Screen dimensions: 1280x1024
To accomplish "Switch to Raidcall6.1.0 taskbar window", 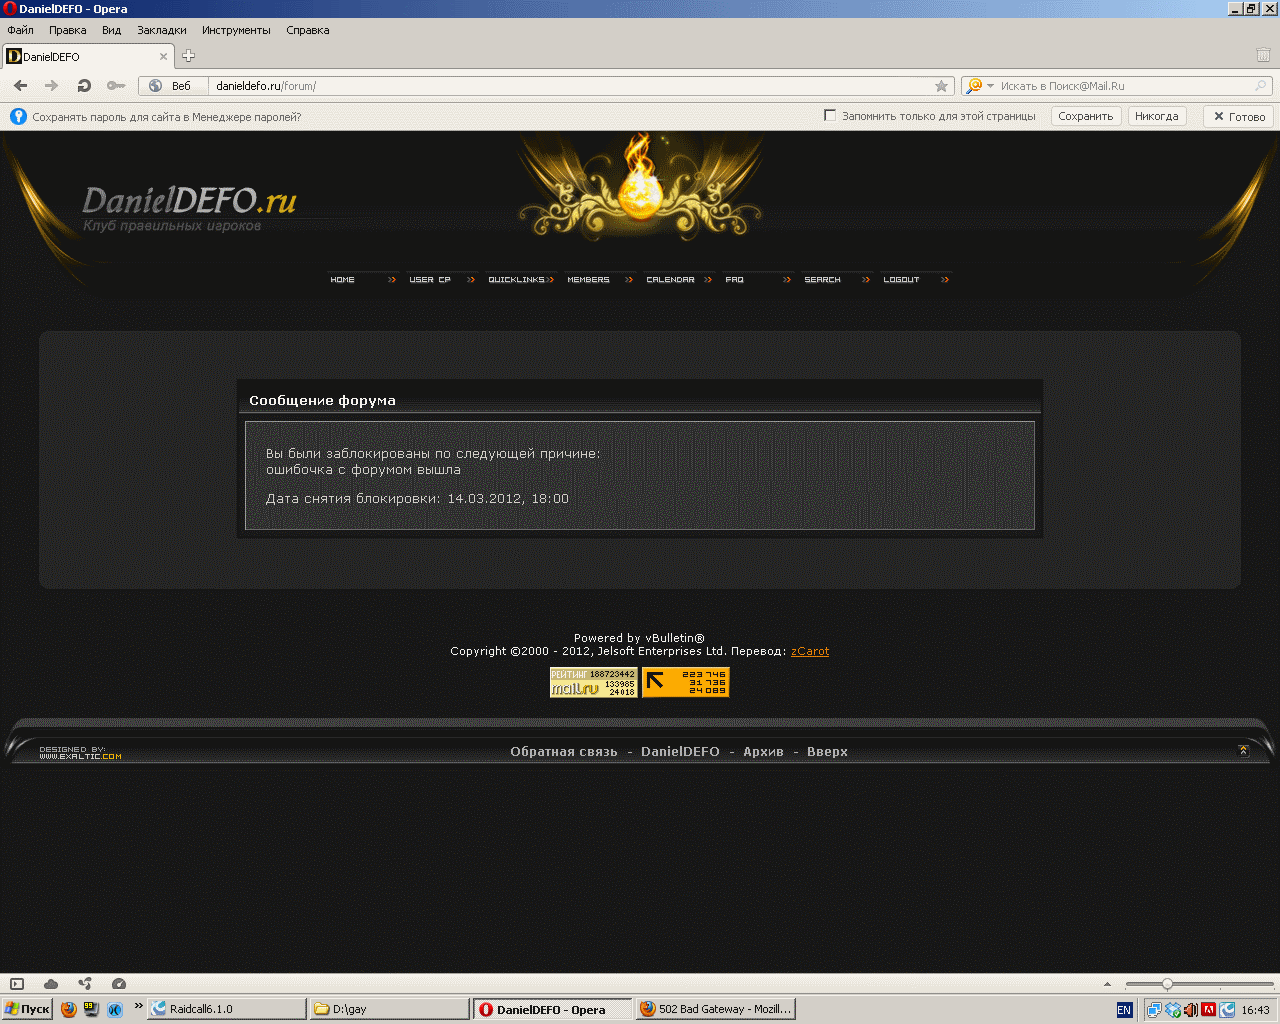I will [227, 1009].
